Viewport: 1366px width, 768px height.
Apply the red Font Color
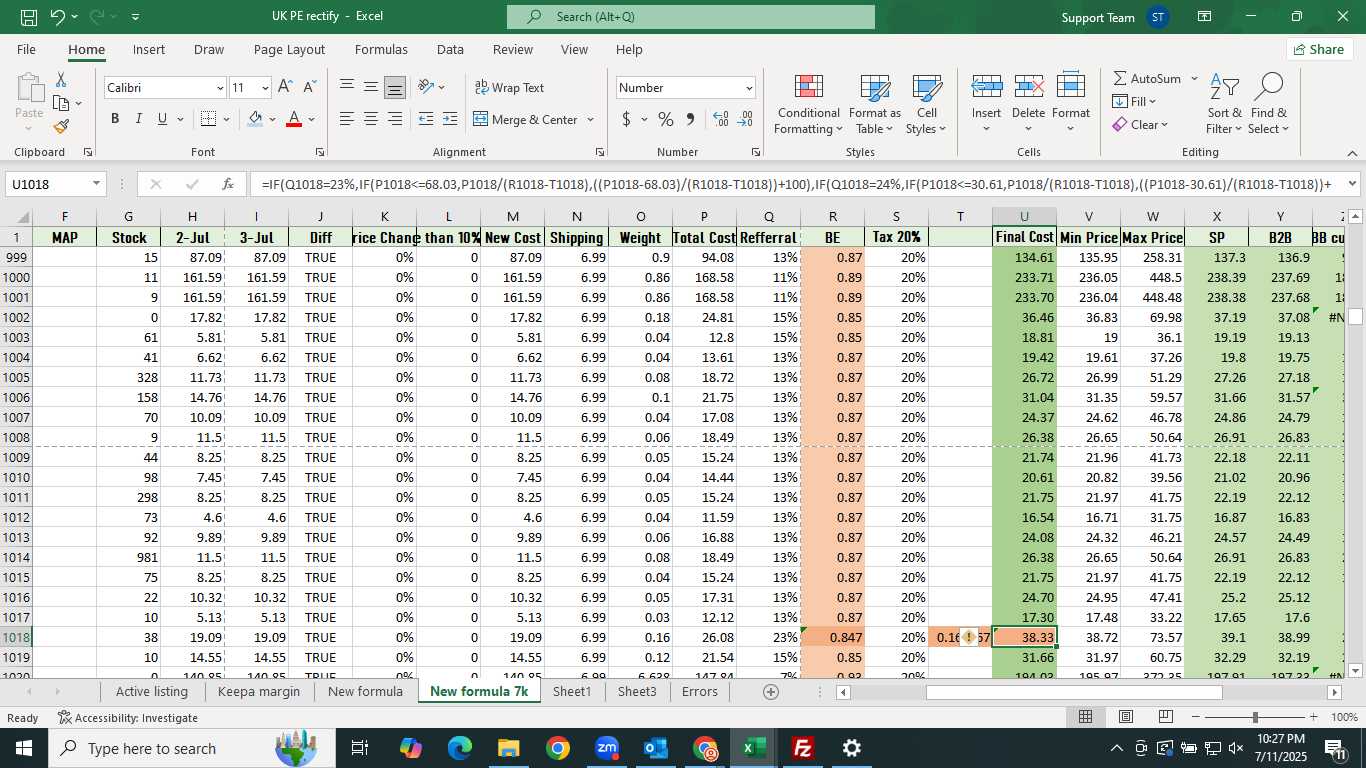point(294,119)
